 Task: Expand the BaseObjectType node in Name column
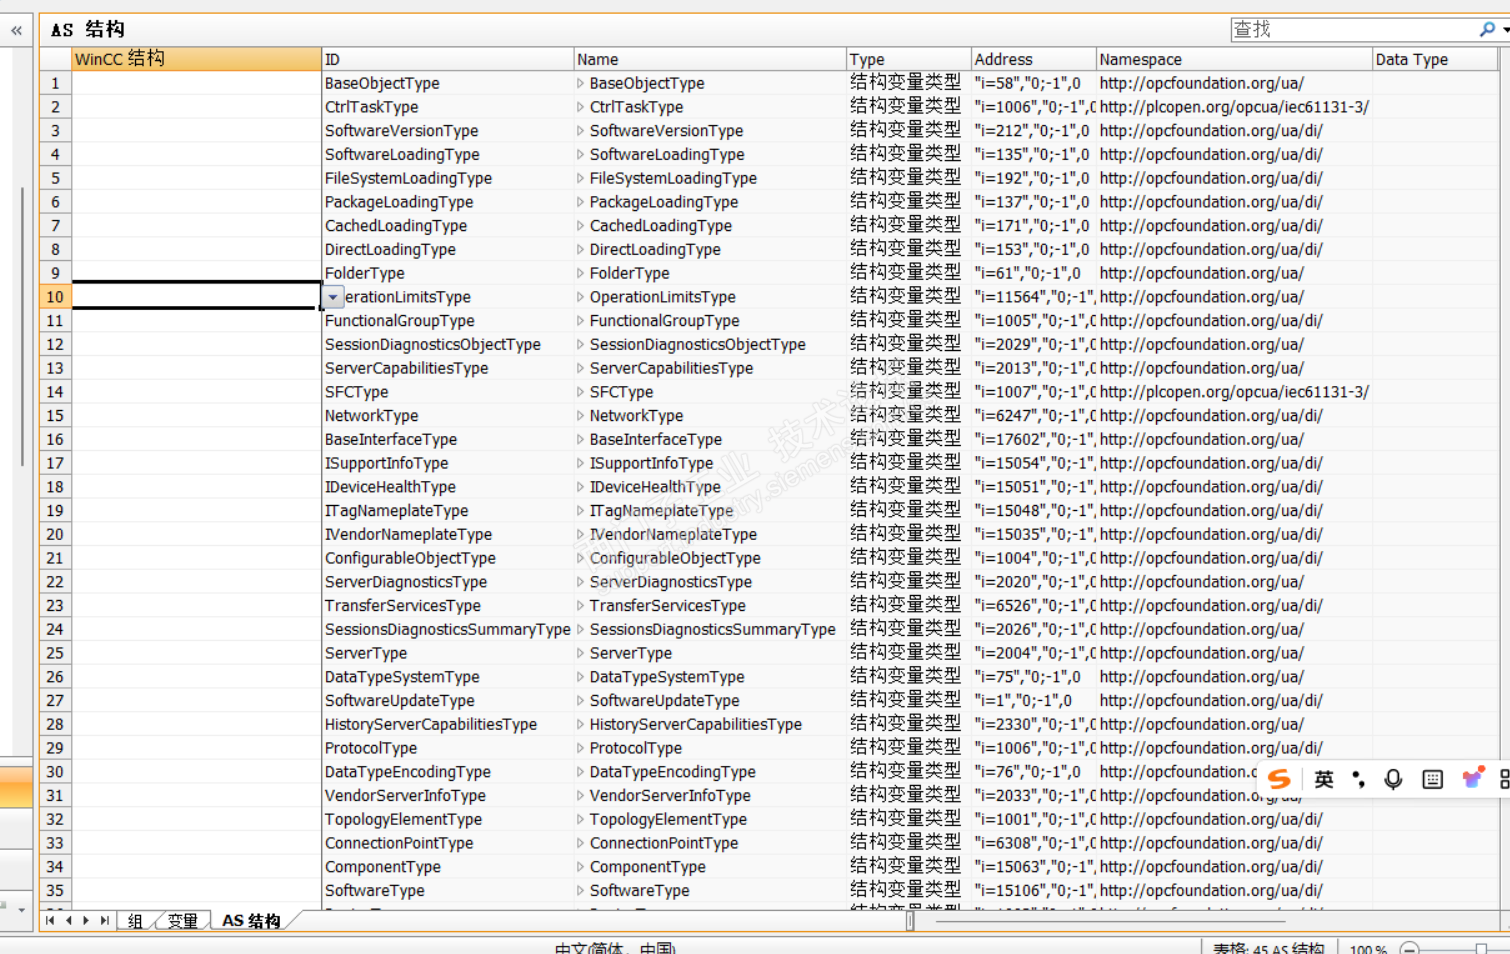click(x=581, y=84)
